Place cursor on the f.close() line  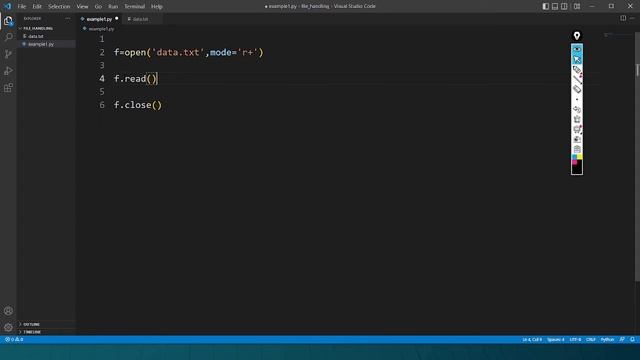(138, 105)
